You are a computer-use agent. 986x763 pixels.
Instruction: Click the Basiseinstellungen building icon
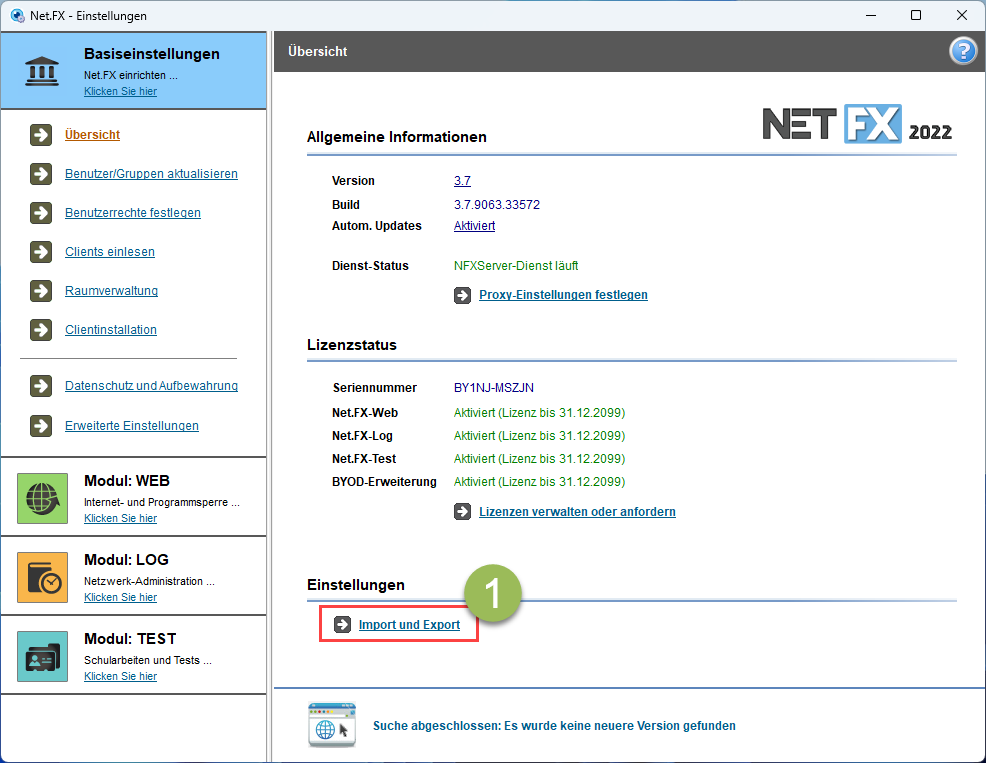[42, 71]
